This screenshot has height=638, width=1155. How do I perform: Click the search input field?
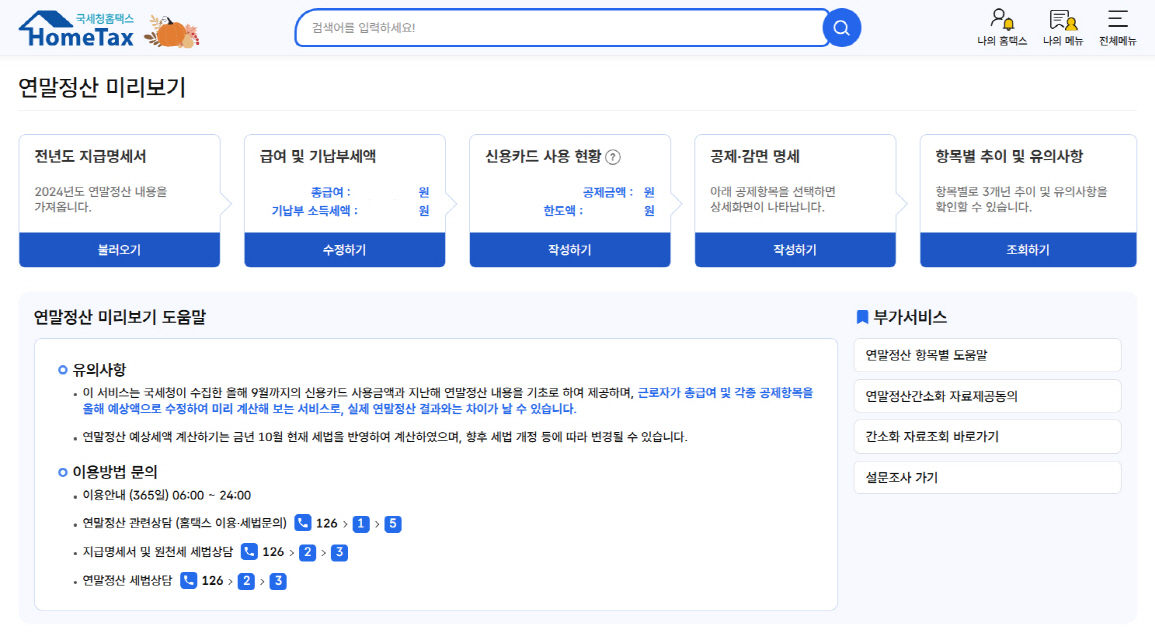point(560,28)
